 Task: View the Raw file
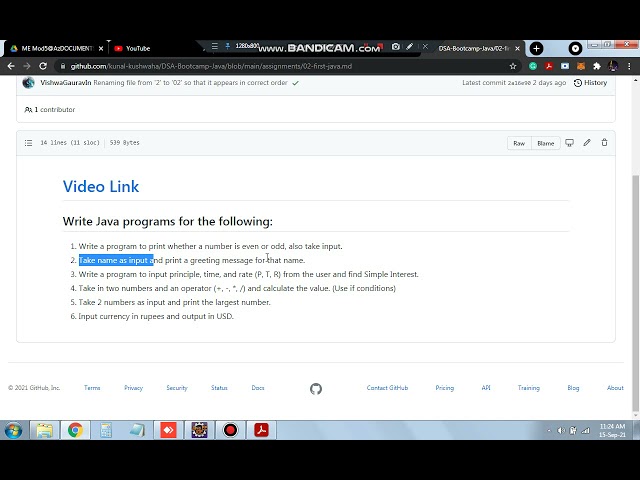tap(519, 143)
